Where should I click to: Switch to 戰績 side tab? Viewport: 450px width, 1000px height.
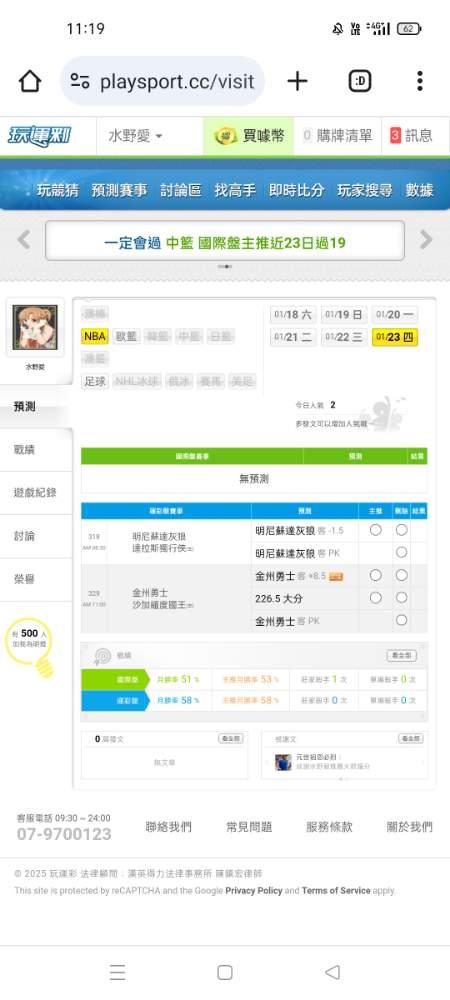click(36, 450)
